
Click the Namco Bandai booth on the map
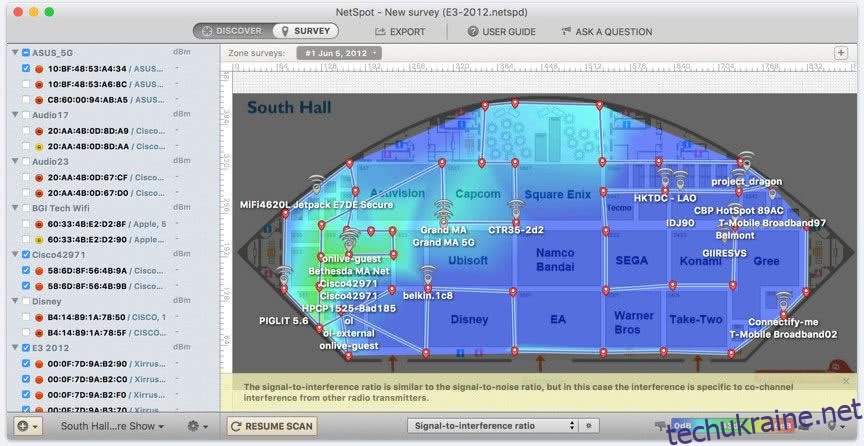coord(555,260)
